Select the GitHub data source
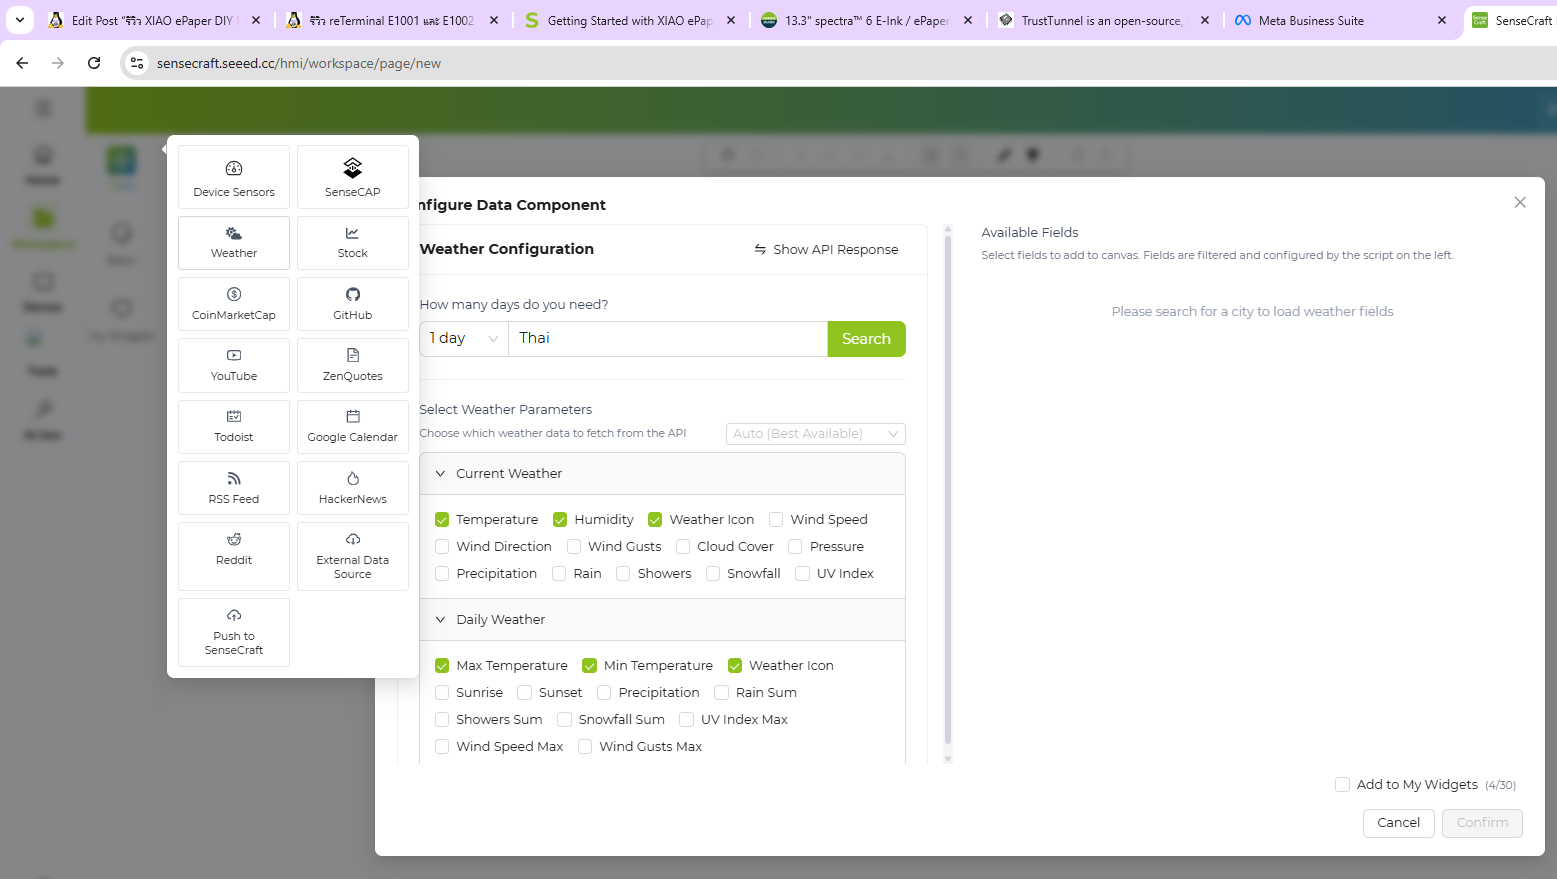The image size is (1557, 879). (352, 304)
